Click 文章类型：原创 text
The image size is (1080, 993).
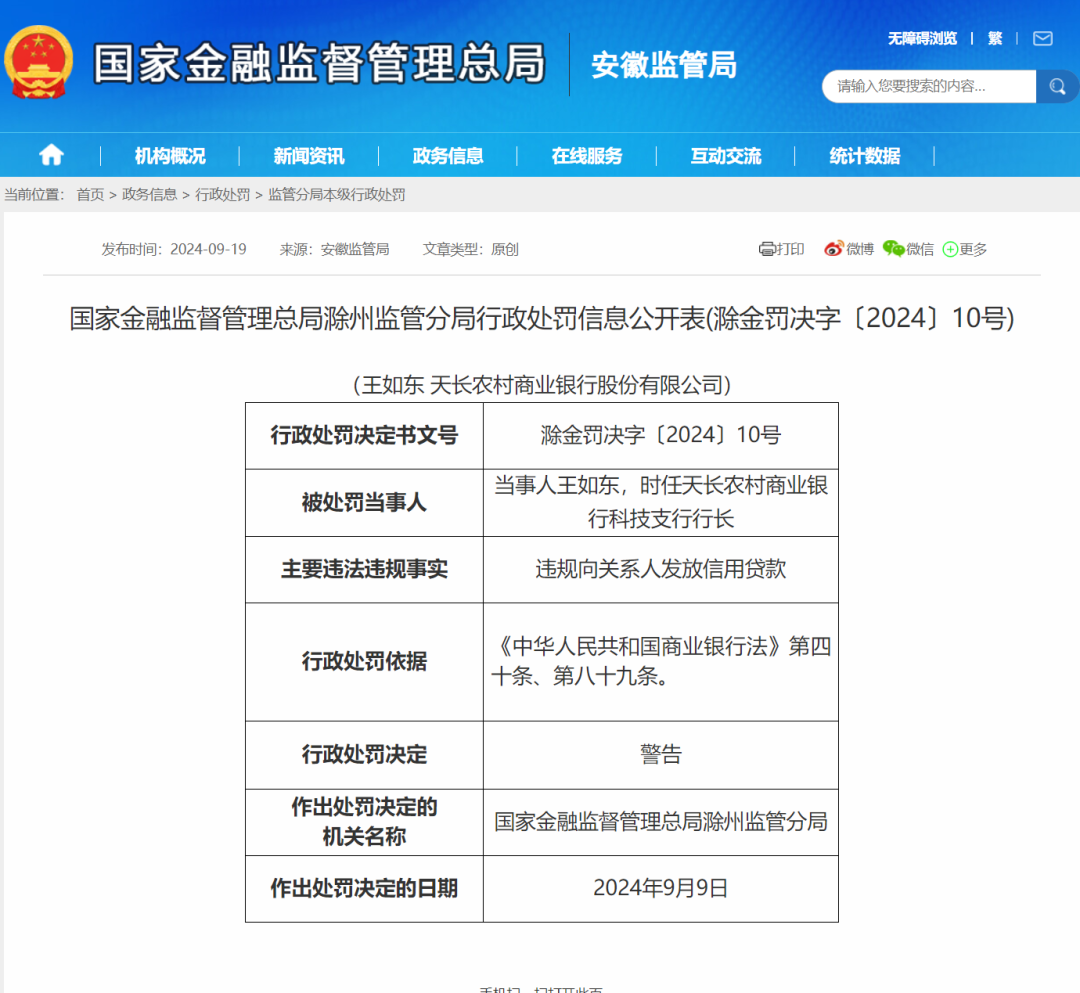470,249
